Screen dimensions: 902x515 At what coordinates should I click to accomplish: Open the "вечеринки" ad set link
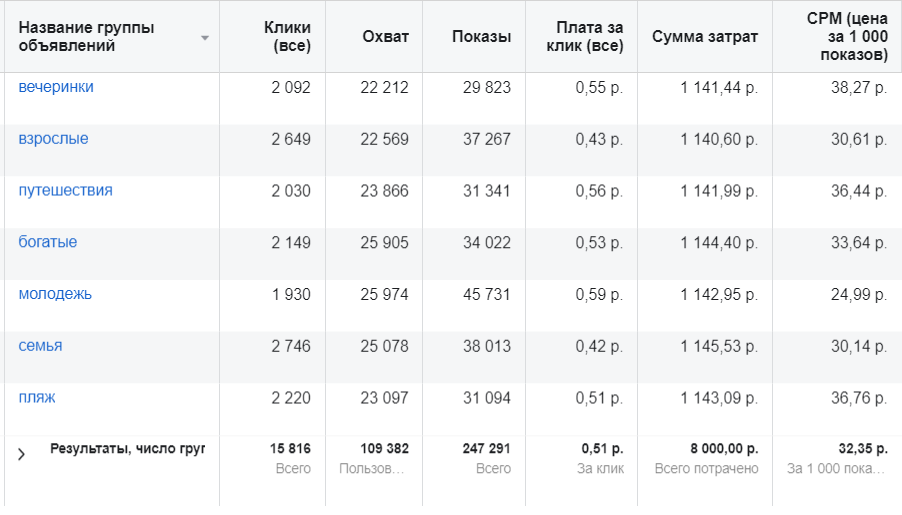[x=56, y=87]
